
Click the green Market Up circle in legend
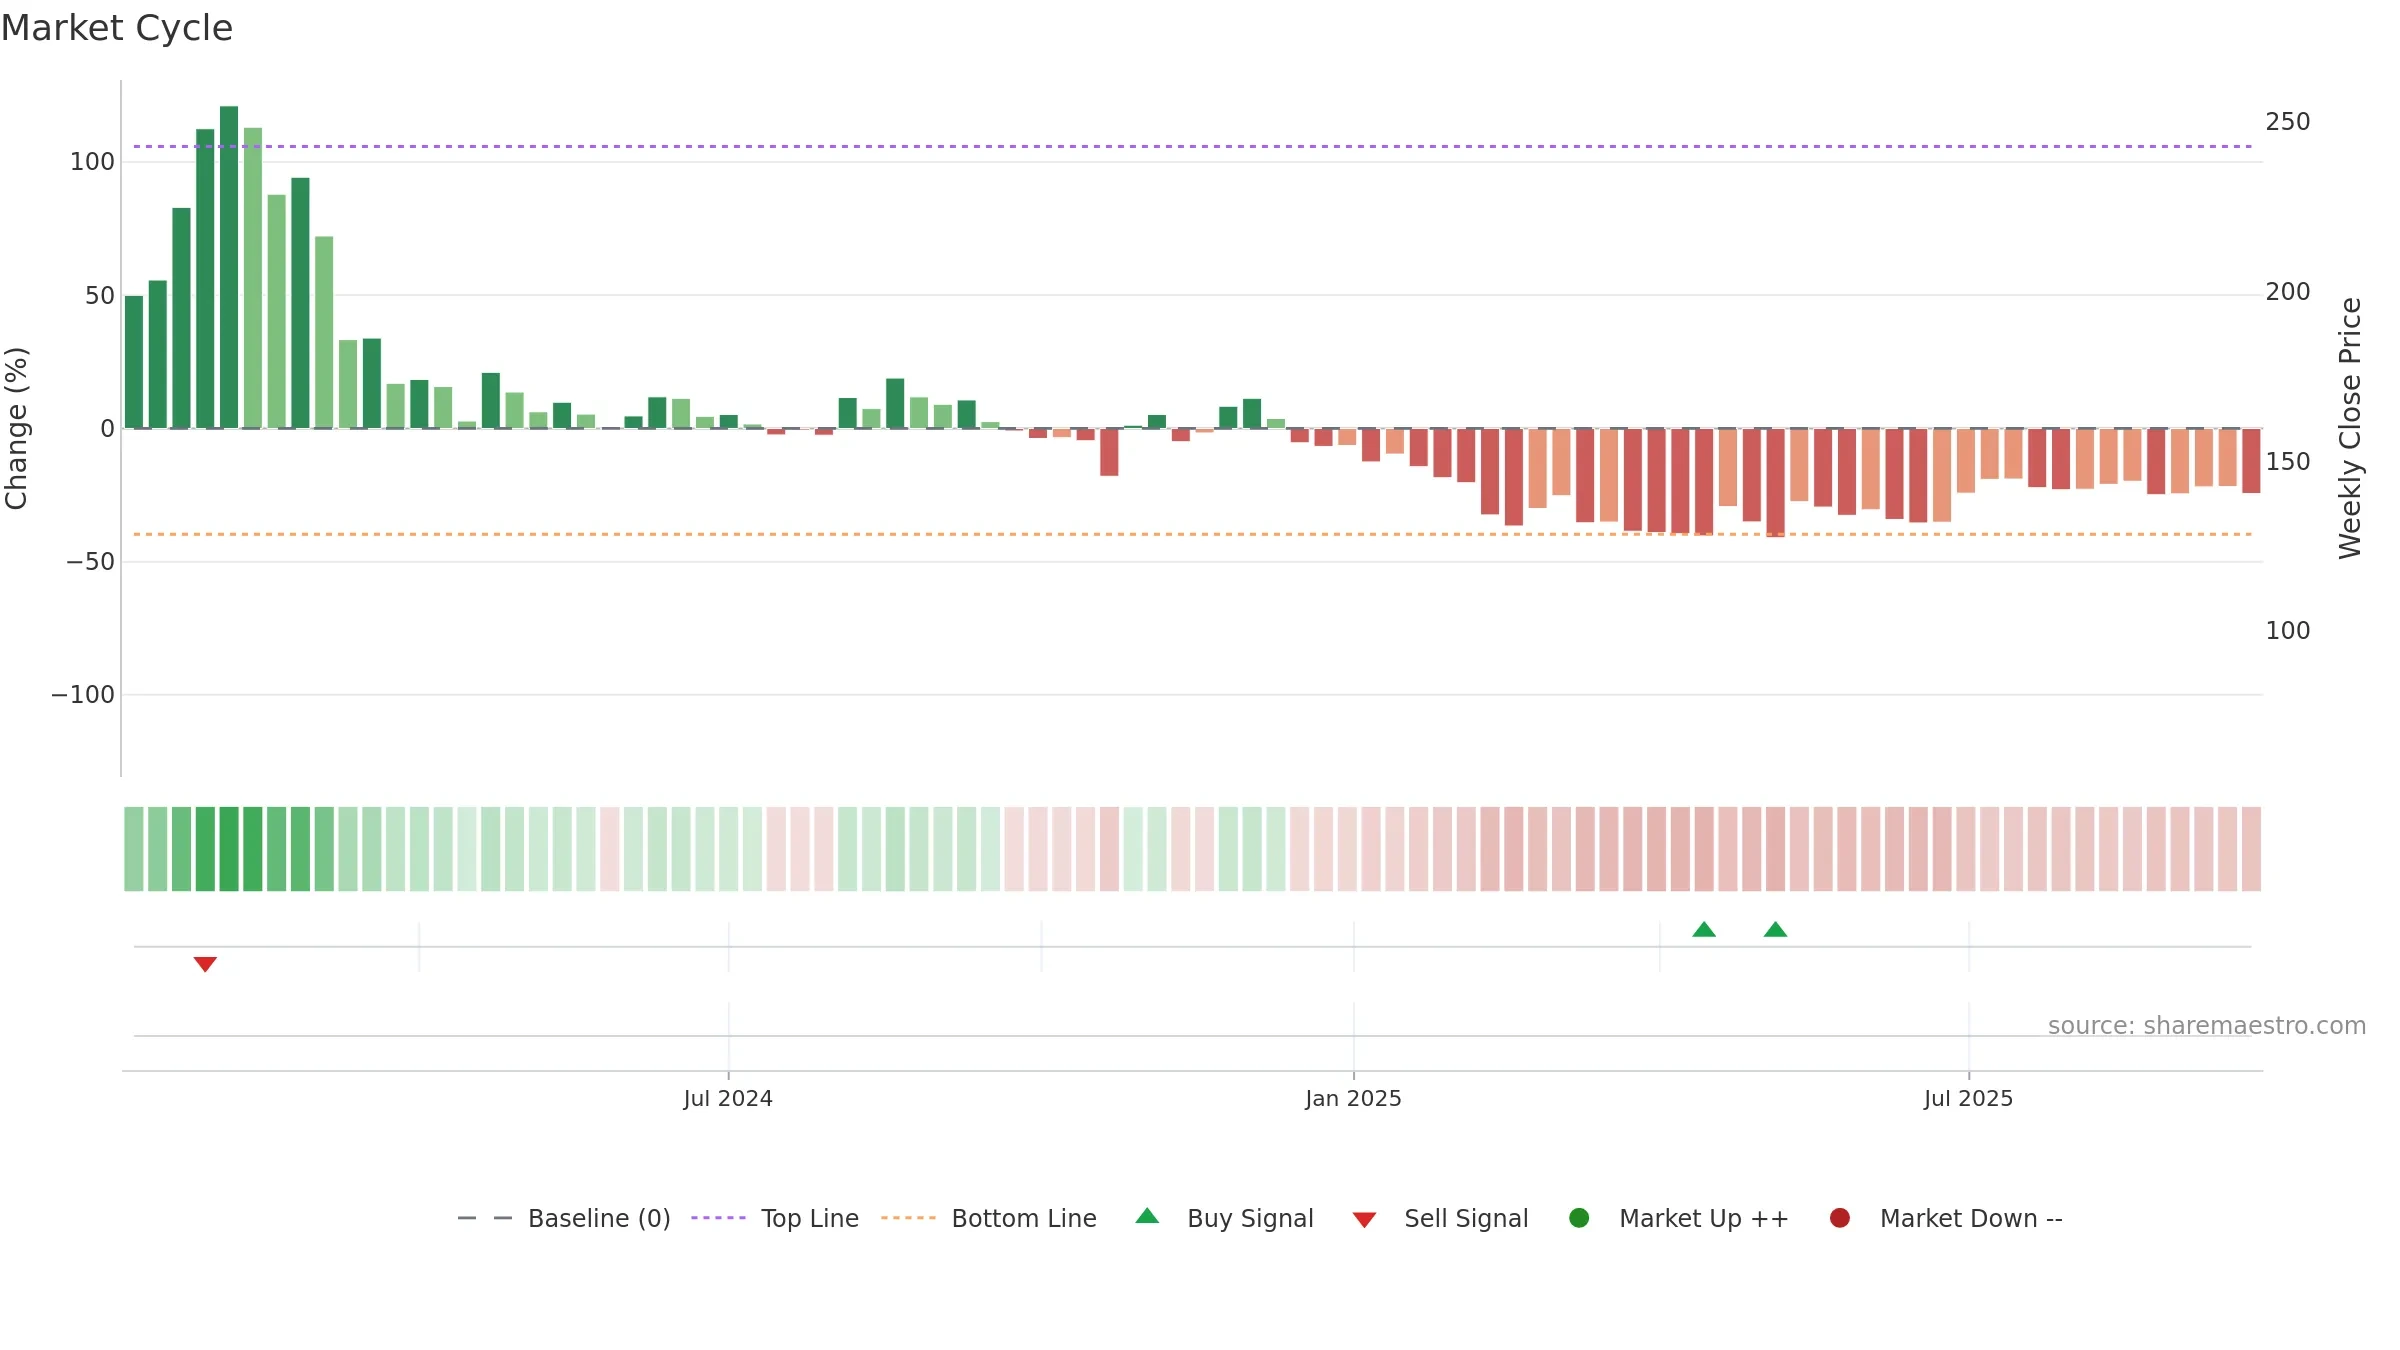1579,1218
